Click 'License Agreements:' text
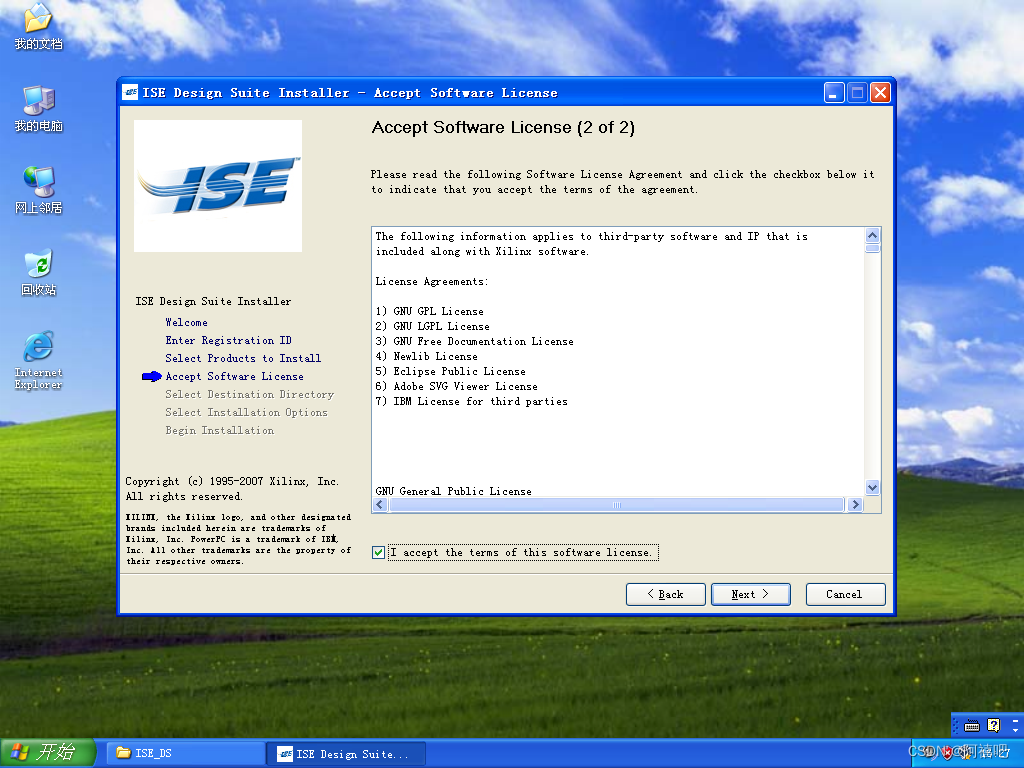The width and height of the screenshot is (1024, 768). [x=432, y=281]
